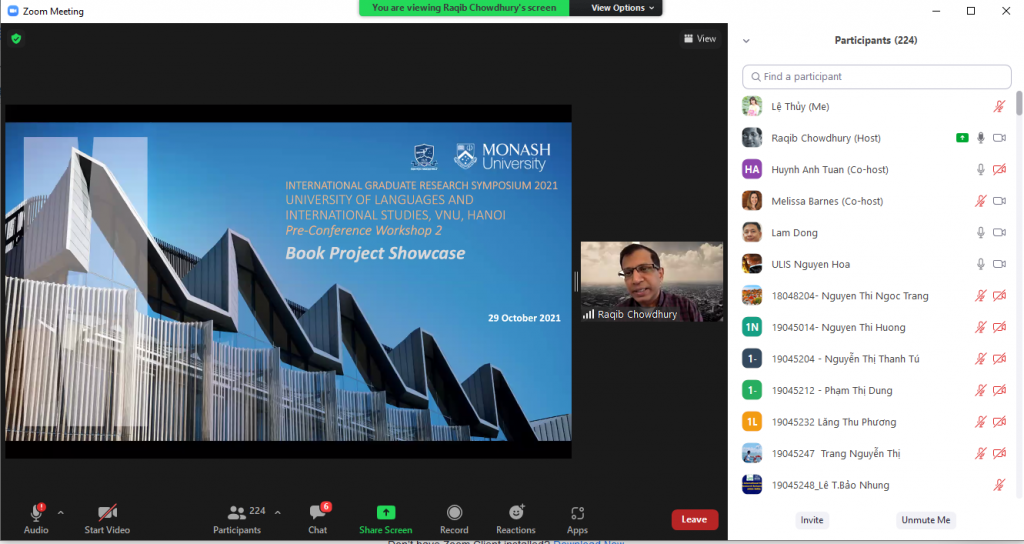Click the Invite button
Viewport: 1024px width, 544px height.
[x=812, y=520]
